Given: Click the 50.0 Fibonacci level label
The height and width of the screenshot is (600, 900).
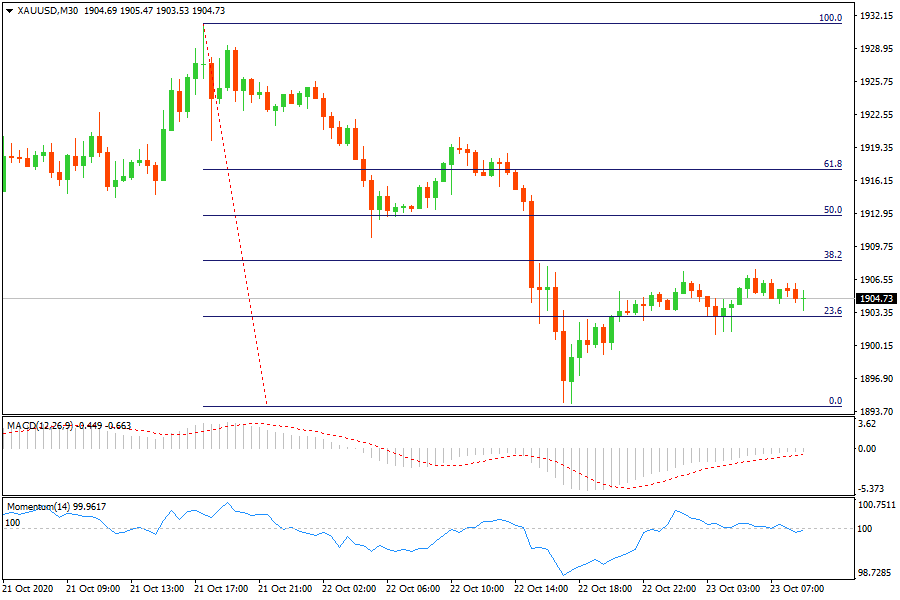Looking at the screenshot, I should tap(832, 210).
